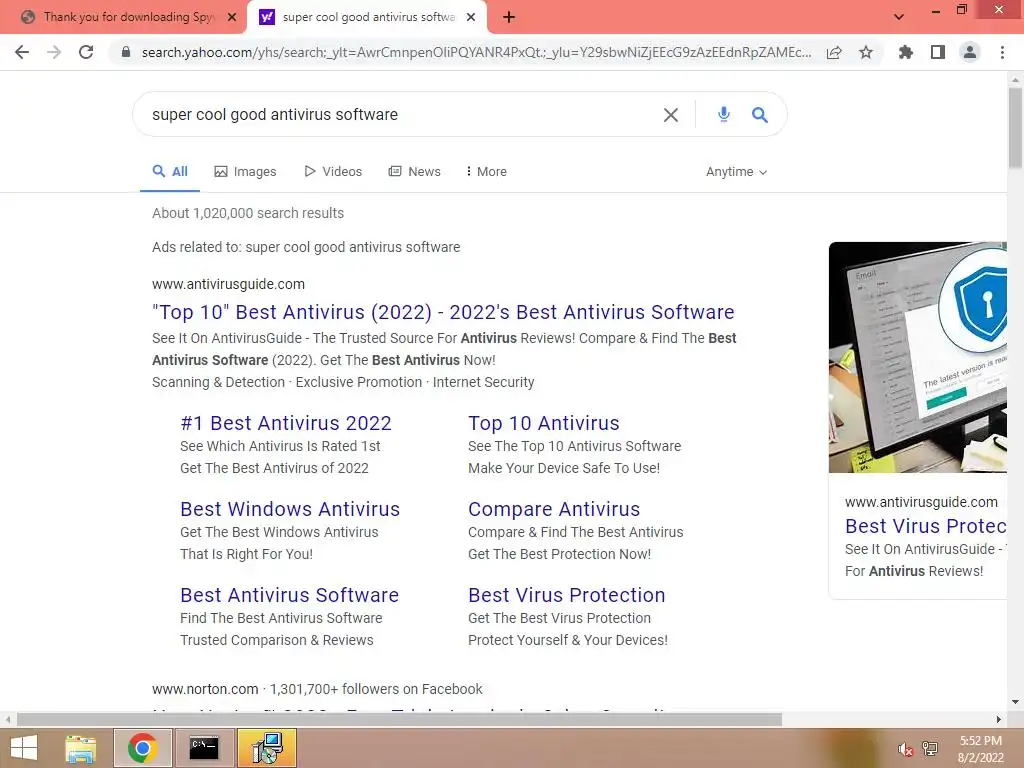Close the 'Thank you for downloading' tab
This screenshot has height=768, width=1024.
(232, 18)
